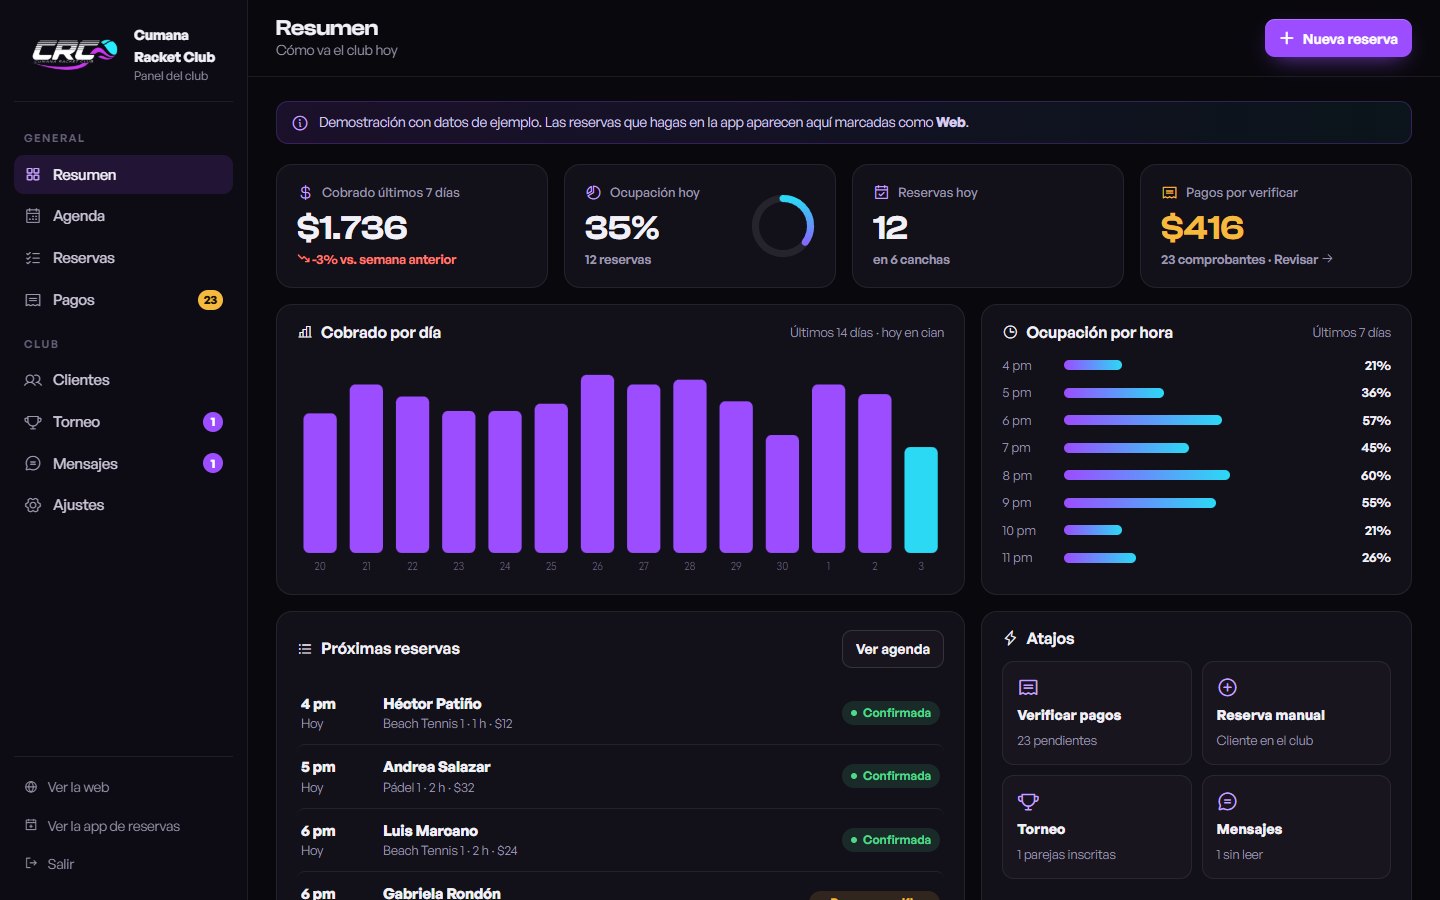
Task: Click the Nueva reserva button
Action: (1338, 38)
